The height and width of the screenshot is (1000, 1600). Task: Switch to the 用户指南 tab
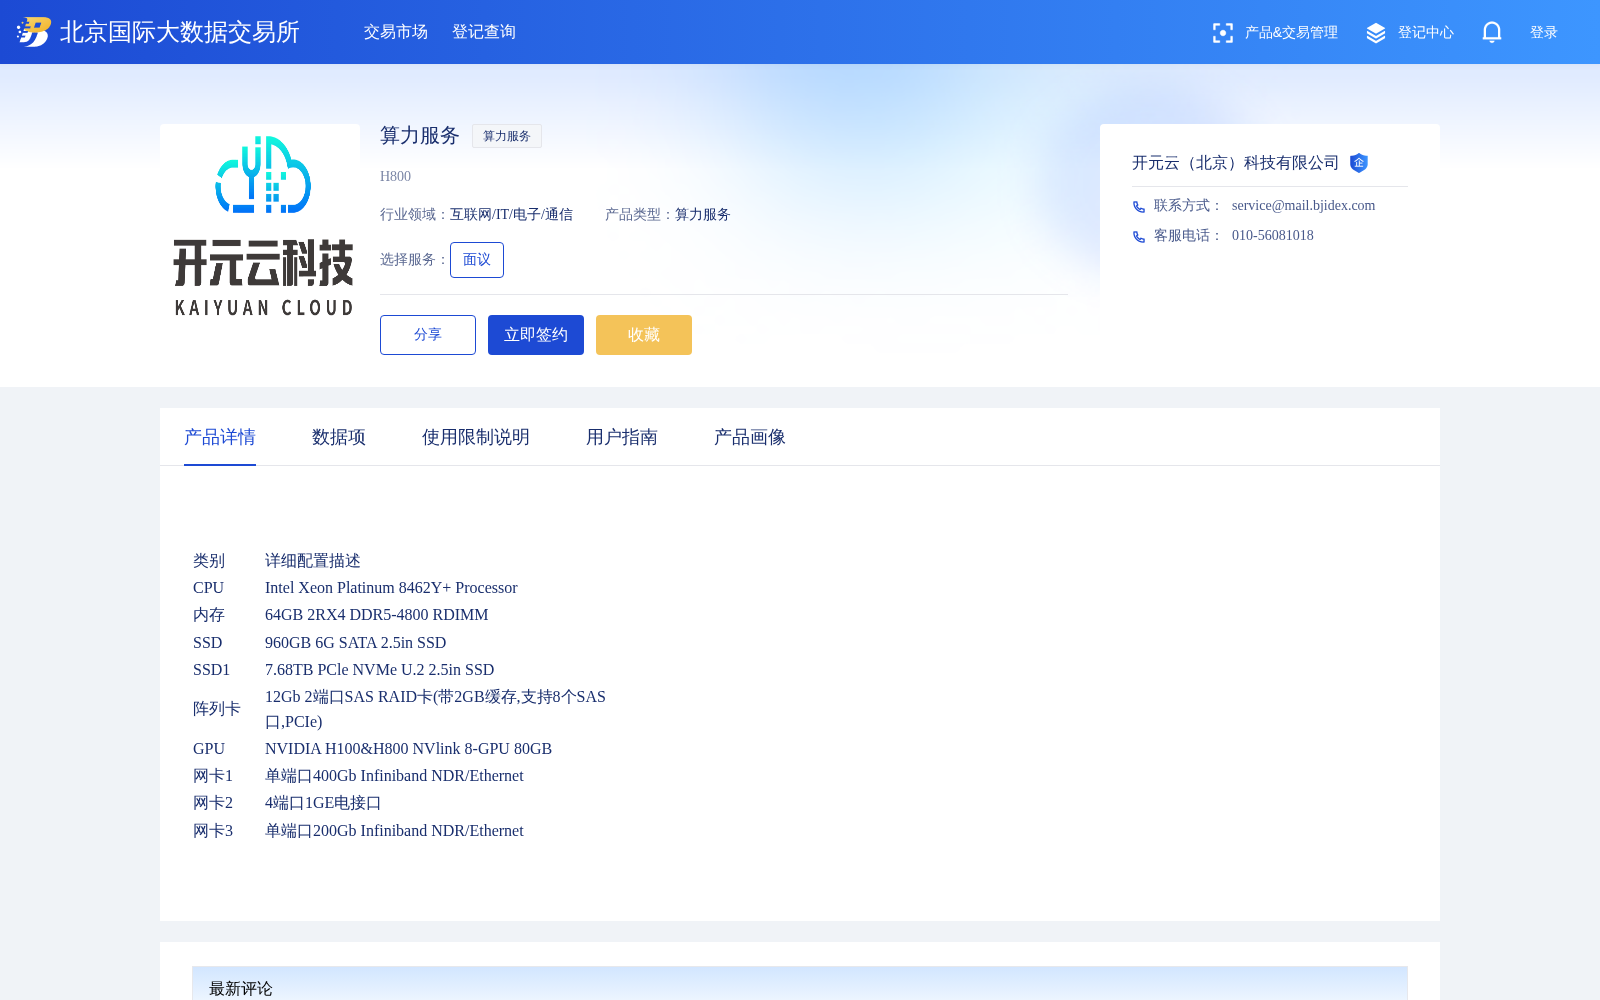pos(622,437)
